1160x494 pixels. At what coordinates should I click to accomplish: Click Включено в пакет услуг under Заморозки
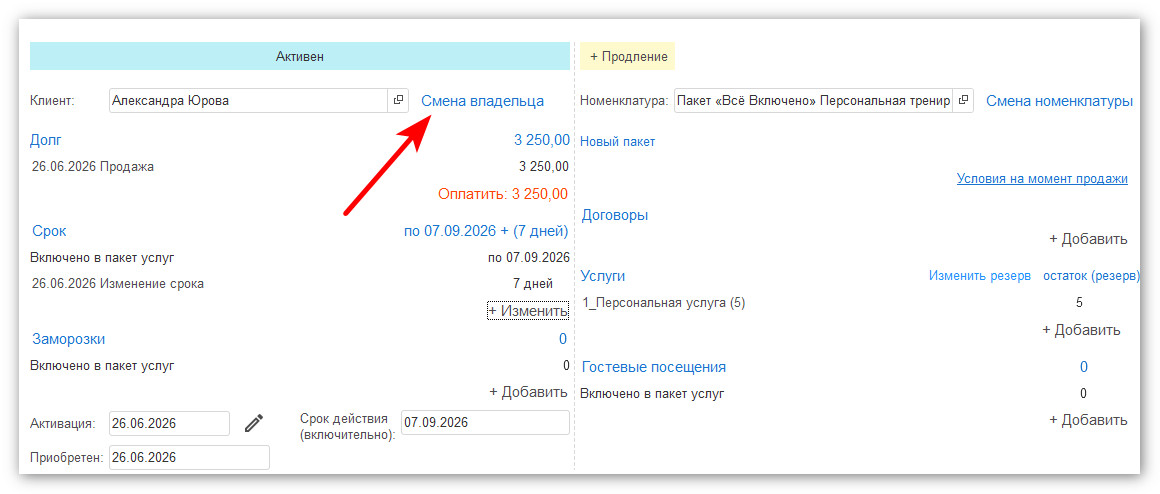click(x=102, y=365)
